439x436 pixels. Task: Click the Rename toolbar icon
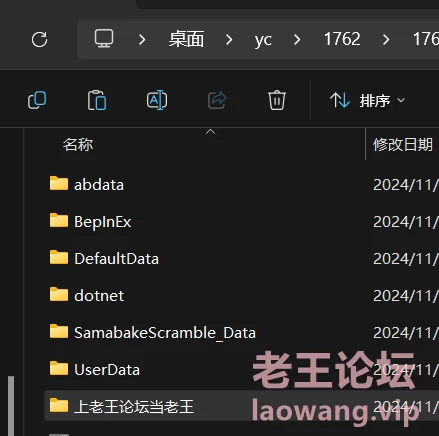point(157,100)
